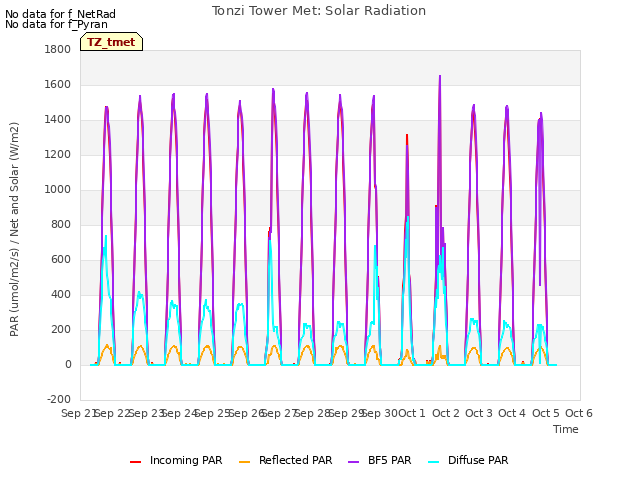The image size is (640, 480).
Task: Click the orange Reflected PAR legend swatch
Action: (244, 462)
